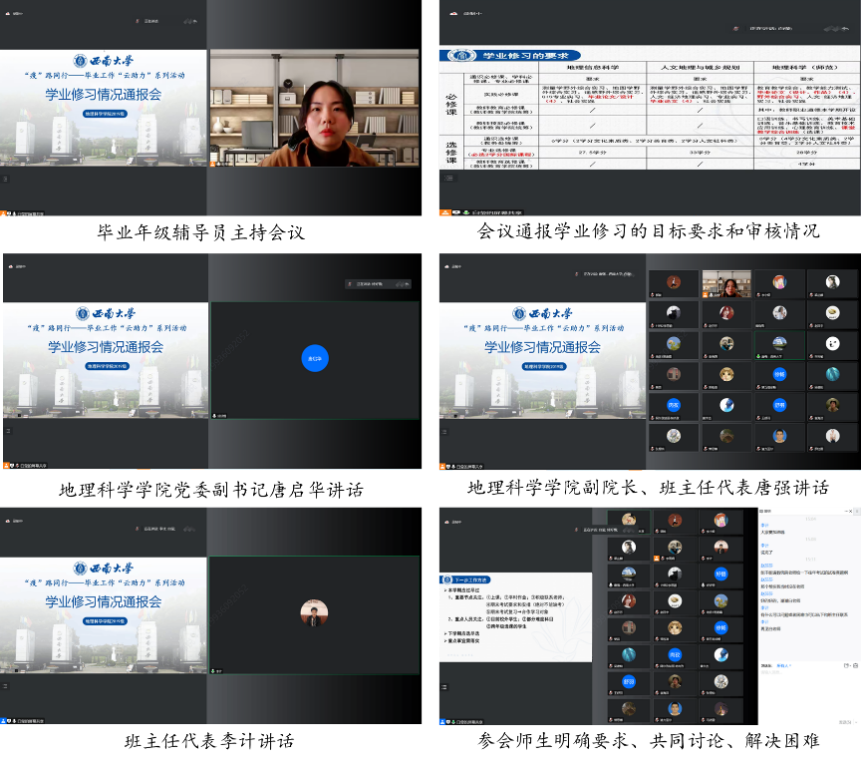
Task: Click the speaking indicator bar in the top-left panel
Action: click(x=151, y=20)
